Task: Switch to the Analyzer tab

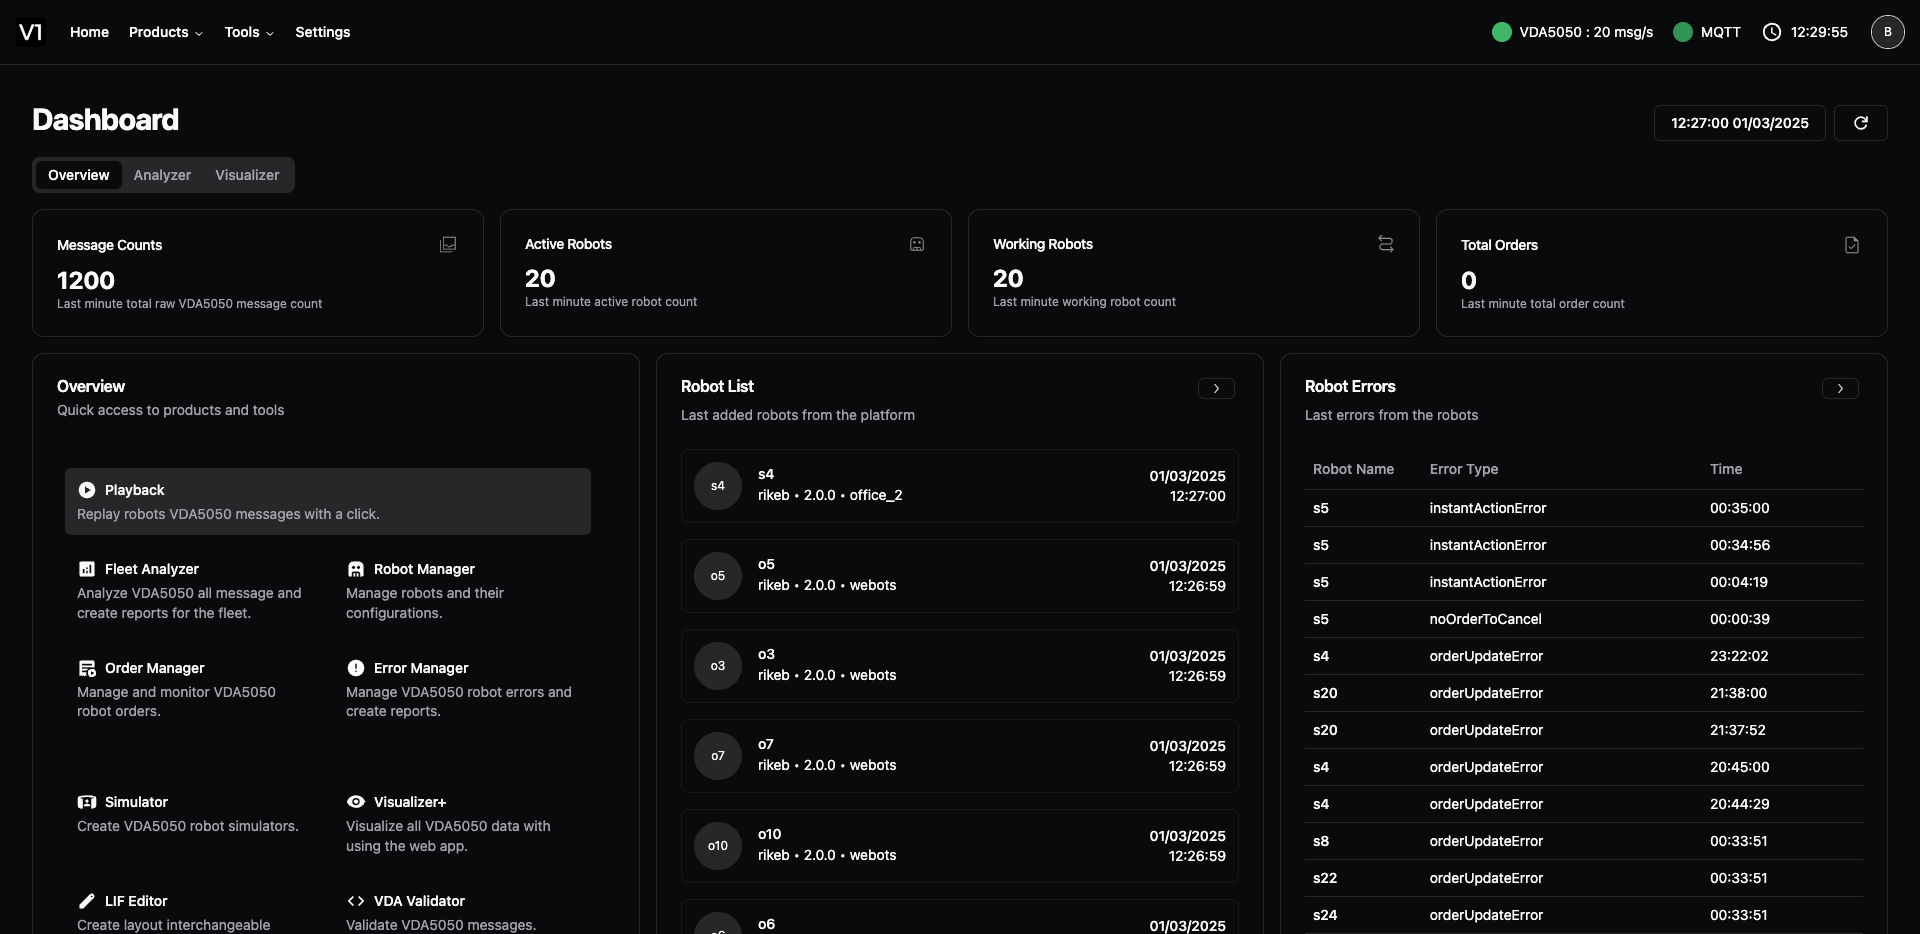Action: pos(162,175)
